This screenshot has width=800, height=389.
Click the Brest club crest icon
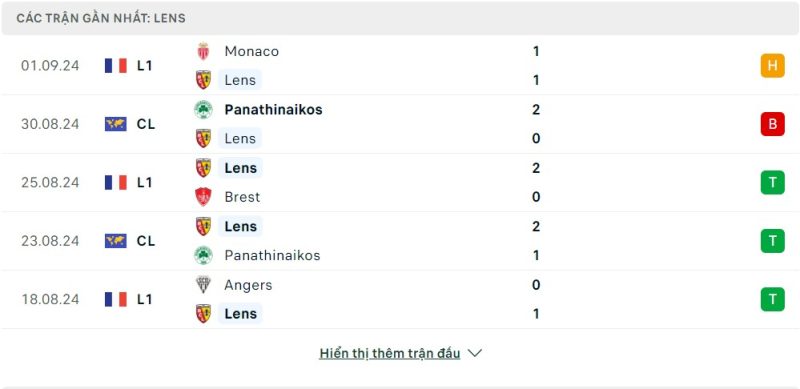point(203,197)
